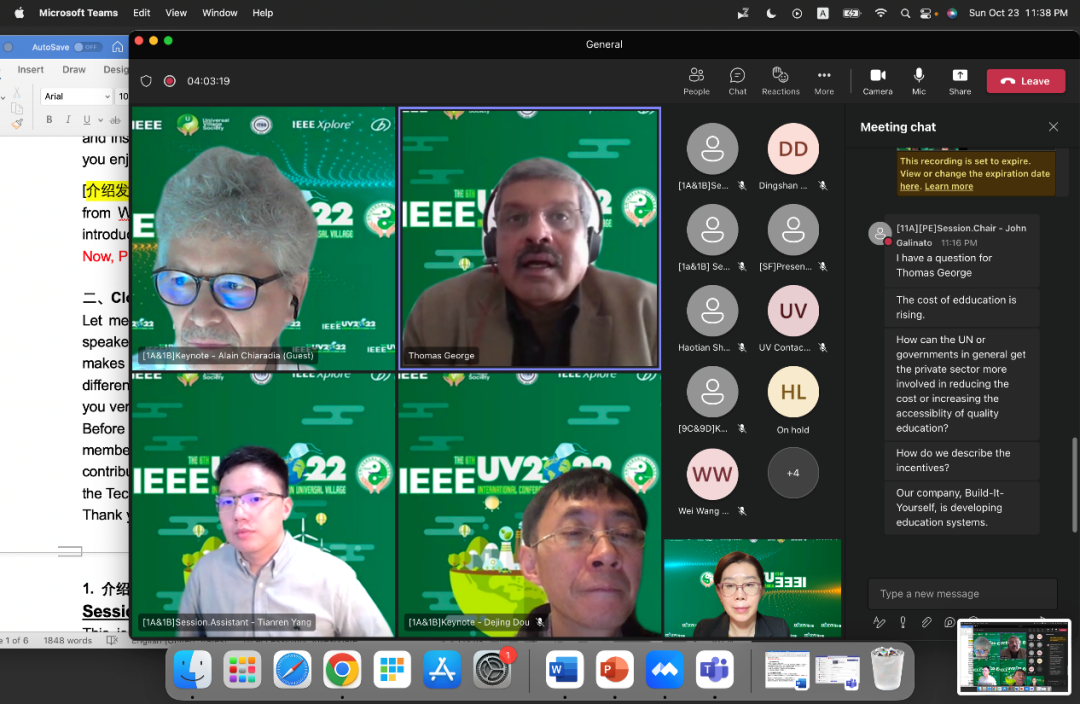Select the UV Contact avatar
Viewport: 1080px width, 704px height.
pos(793,311)
